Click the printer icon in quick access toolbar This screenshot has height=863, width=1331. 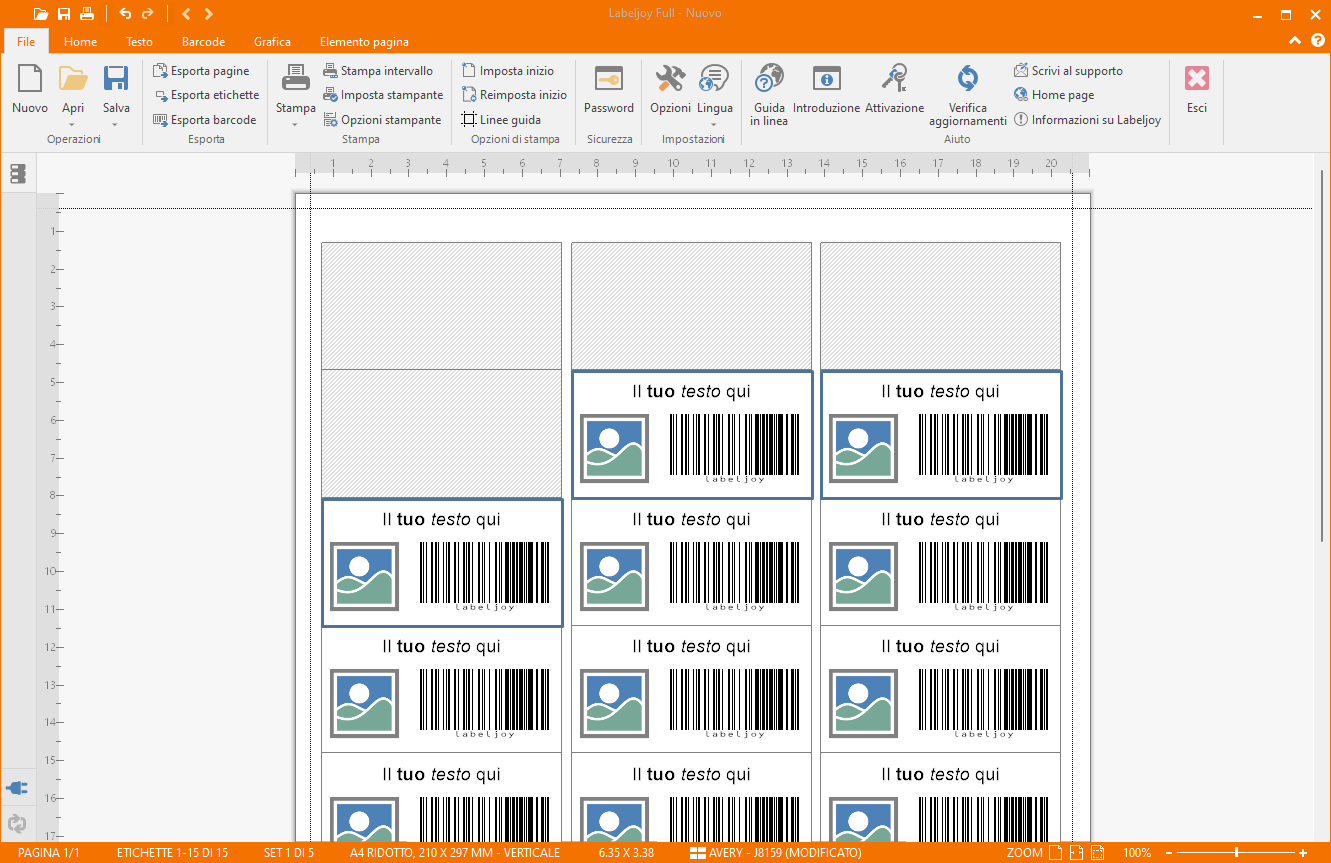pos(87,14)
